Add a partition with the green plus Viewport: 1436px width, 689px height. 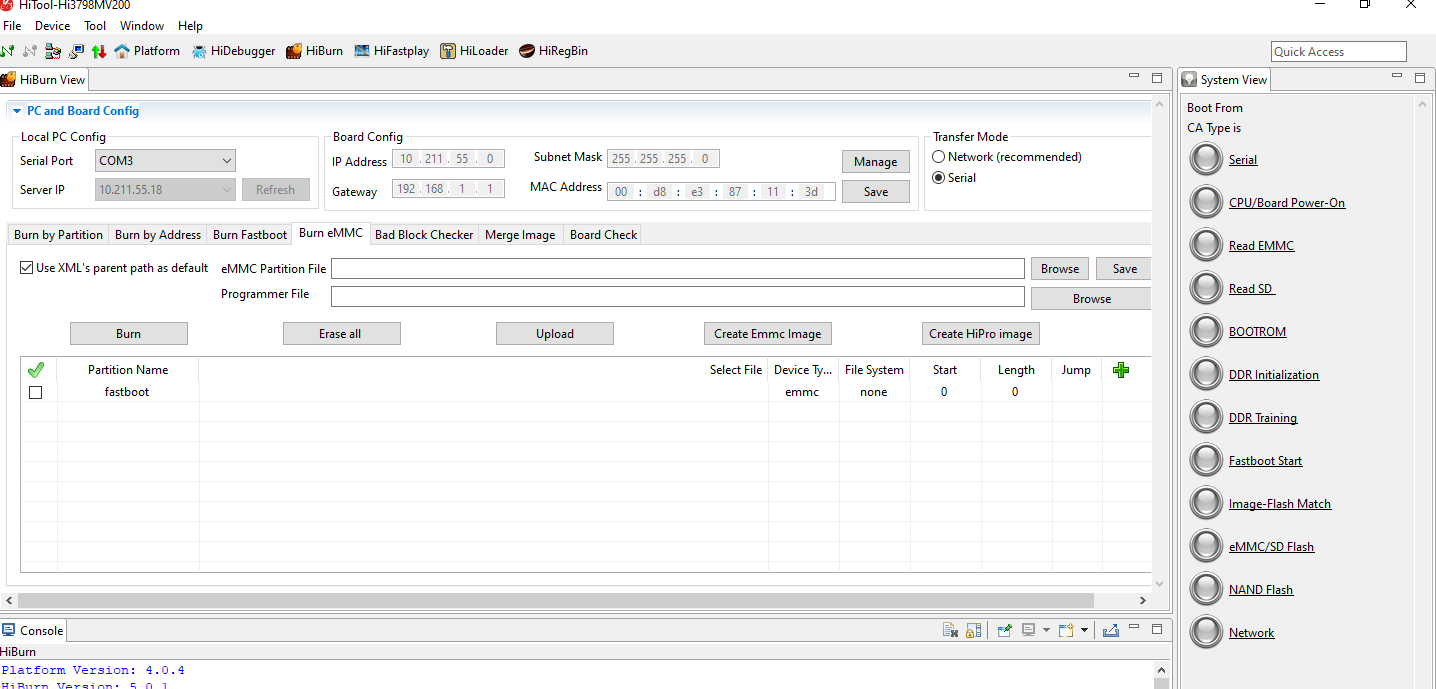click(x=1121, y=370)
